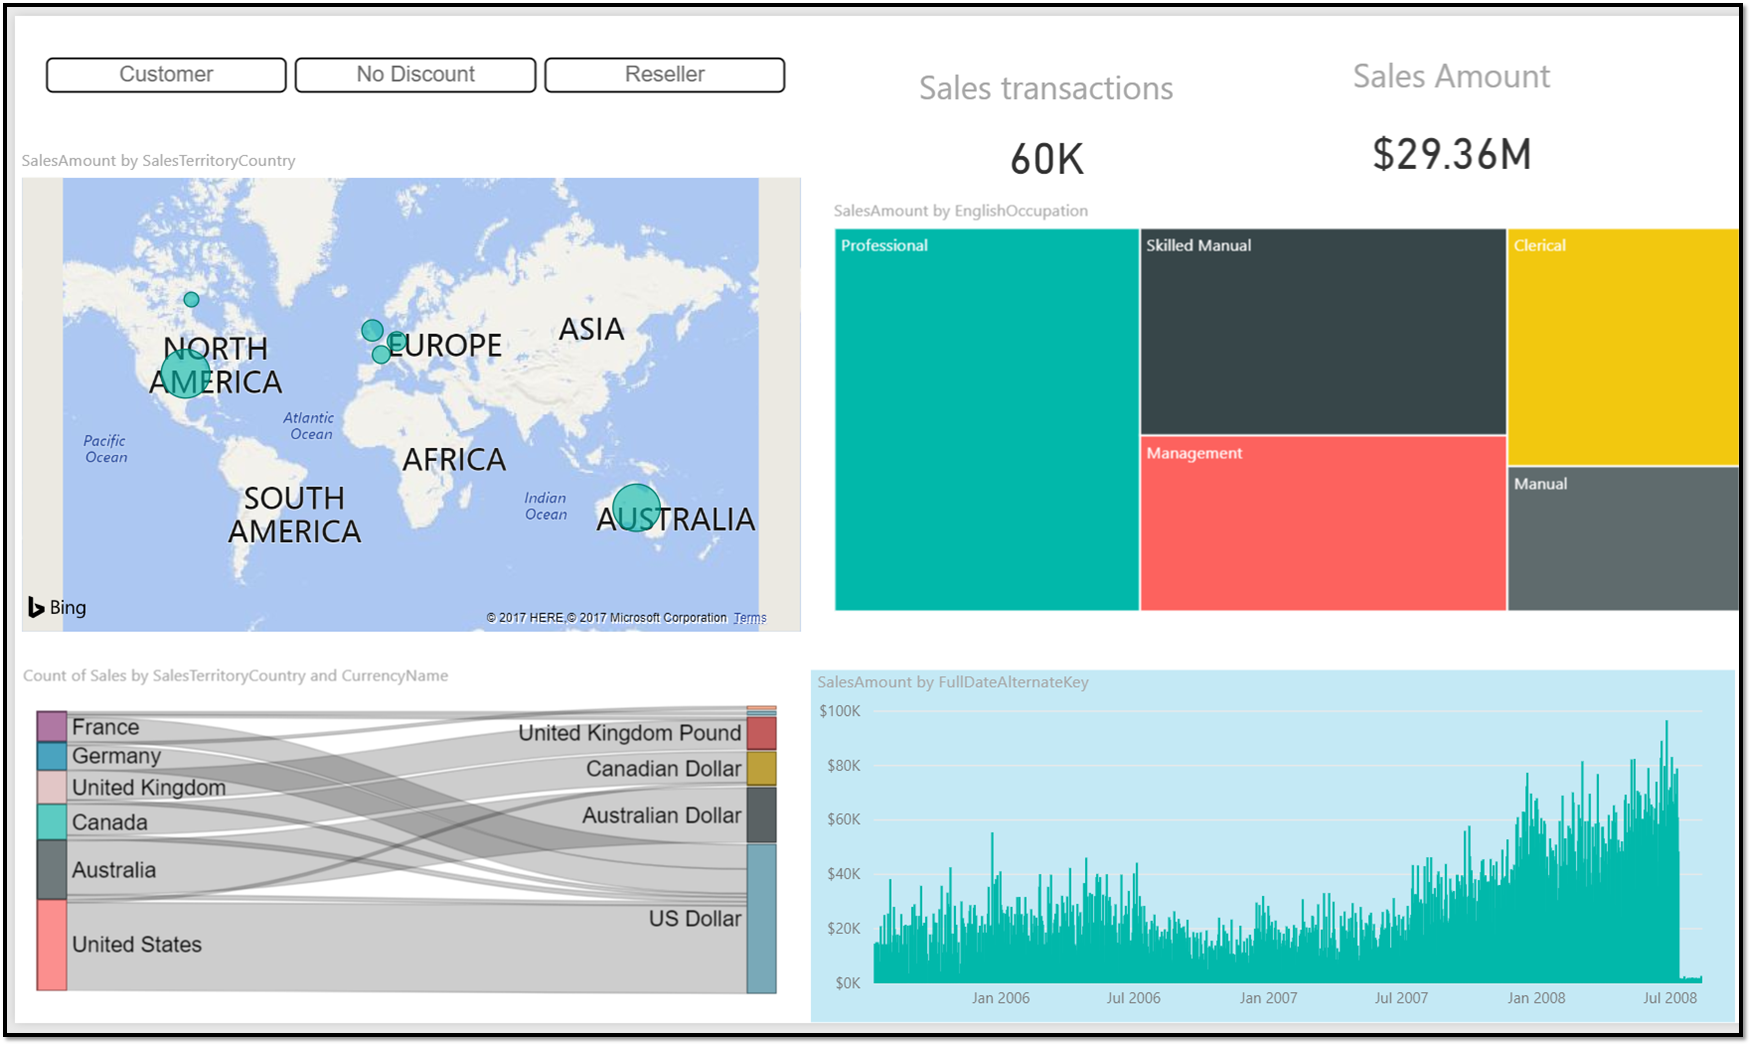Select the large North America sales bubble
Screen dimensions: 1752x1046
185,374
